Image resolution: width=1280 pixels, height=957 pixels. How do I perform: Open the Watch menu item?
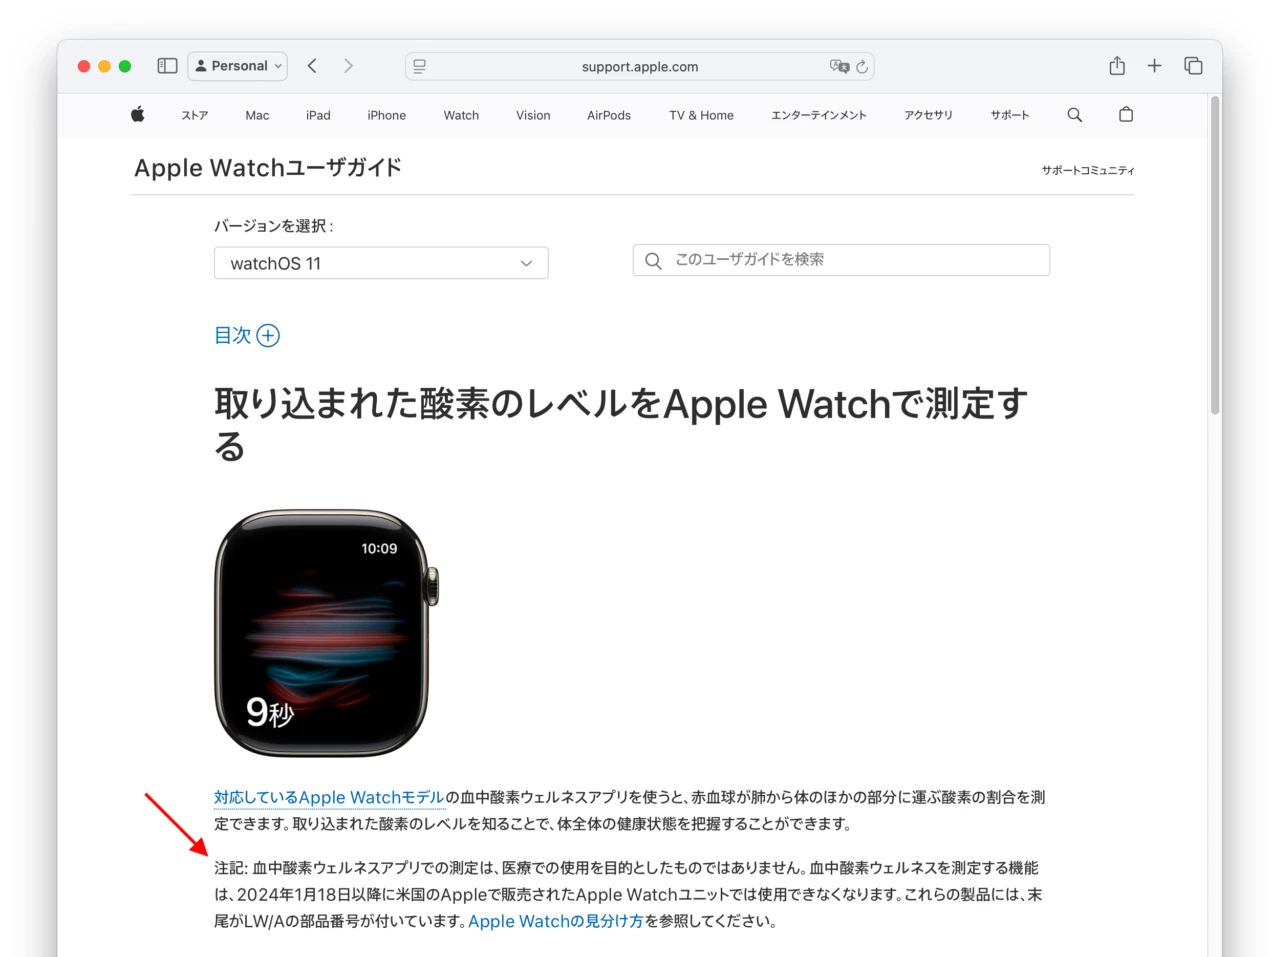click(461, 115)
